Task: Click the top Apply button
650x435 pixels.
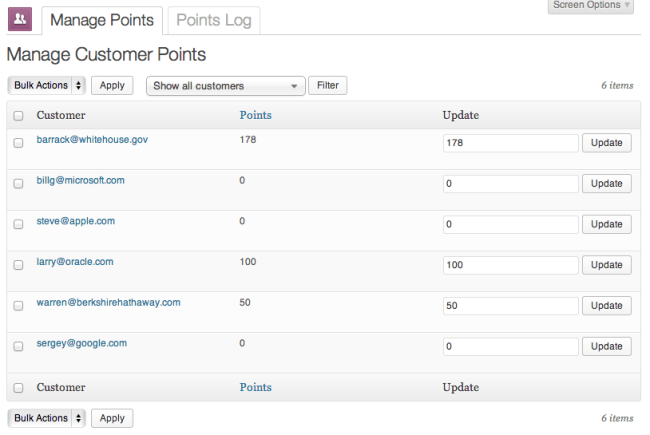Action: [x=112, y=86]
